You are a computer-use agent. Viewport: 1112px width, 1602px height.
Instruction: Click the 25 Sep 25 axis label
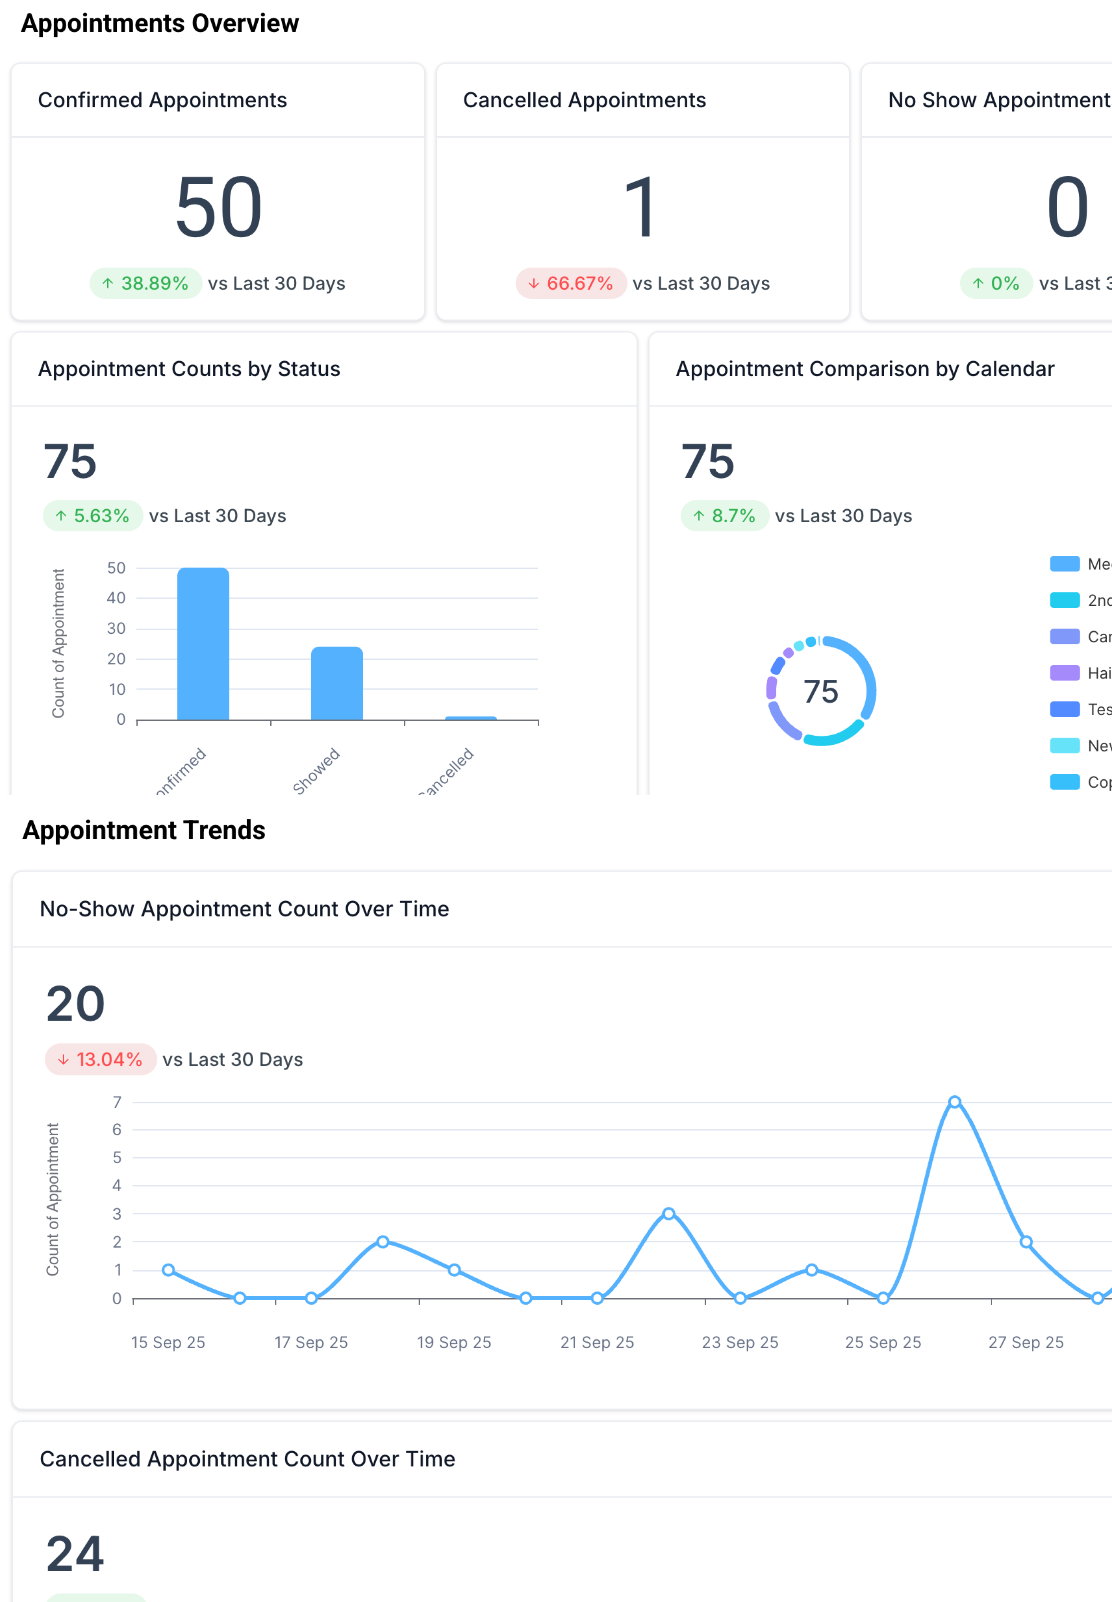tap(883, 1342)
